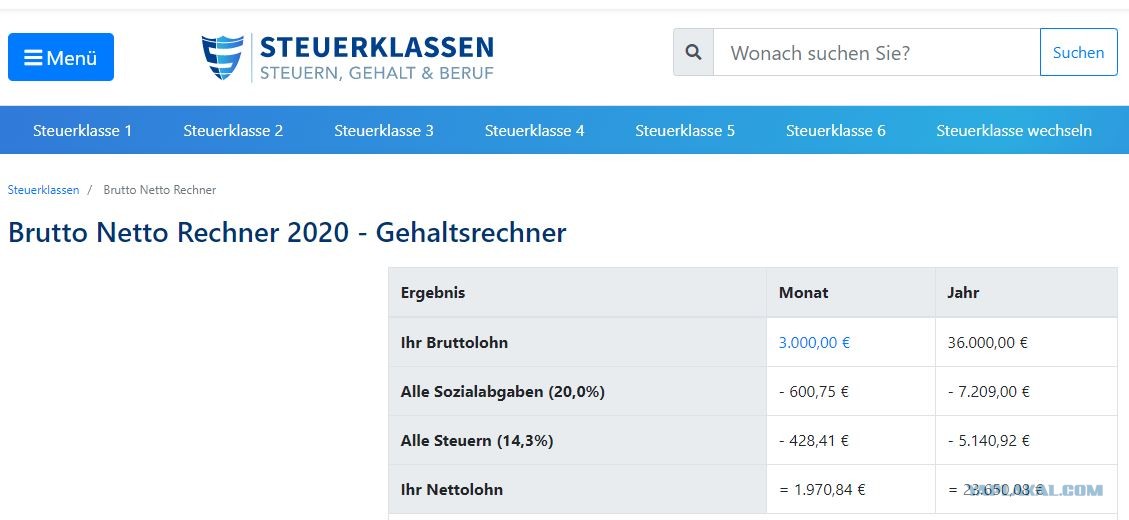Click the 3.000,00 € monthly Bruttolohn link
This screenshot has width=1129, height=520.
click(x=814, y=343)
